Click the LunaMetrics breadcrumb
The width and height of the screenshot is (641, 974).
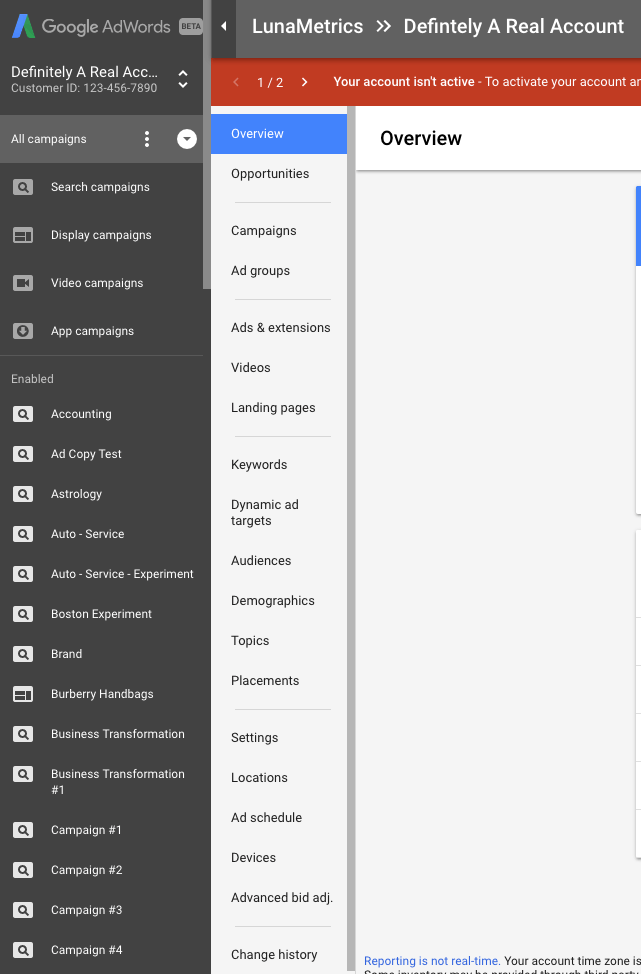307,26
